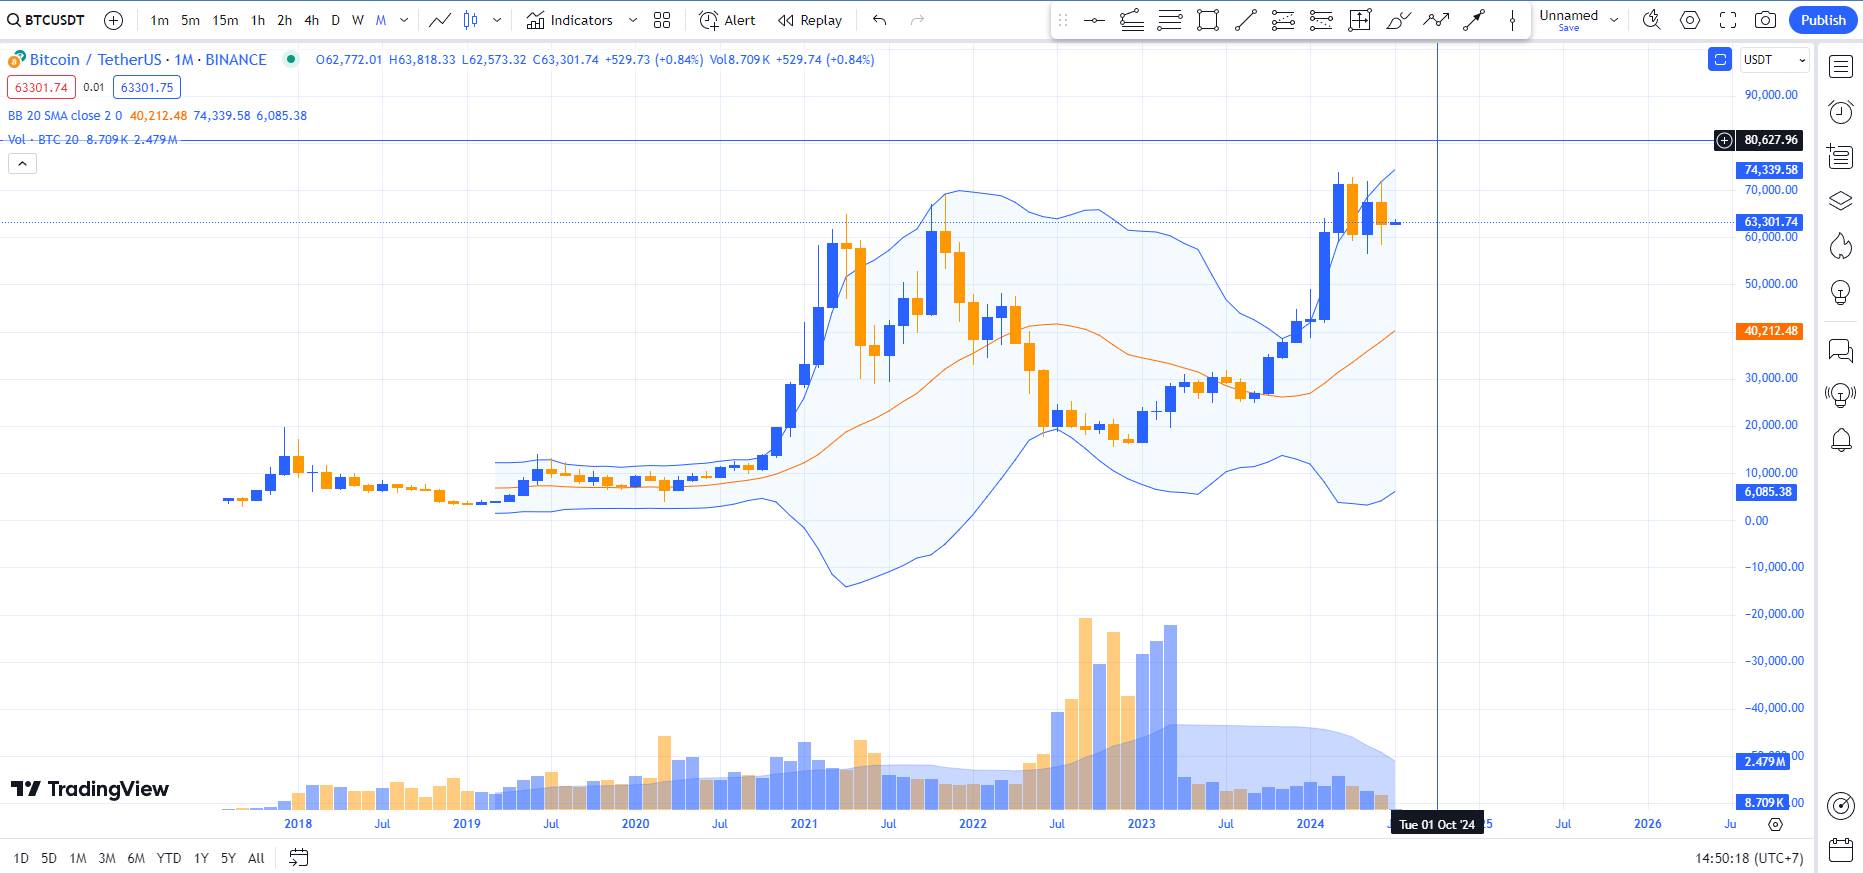Select the 2h timeframe
Screen dimensions: 1863x873
coord(285,20)
